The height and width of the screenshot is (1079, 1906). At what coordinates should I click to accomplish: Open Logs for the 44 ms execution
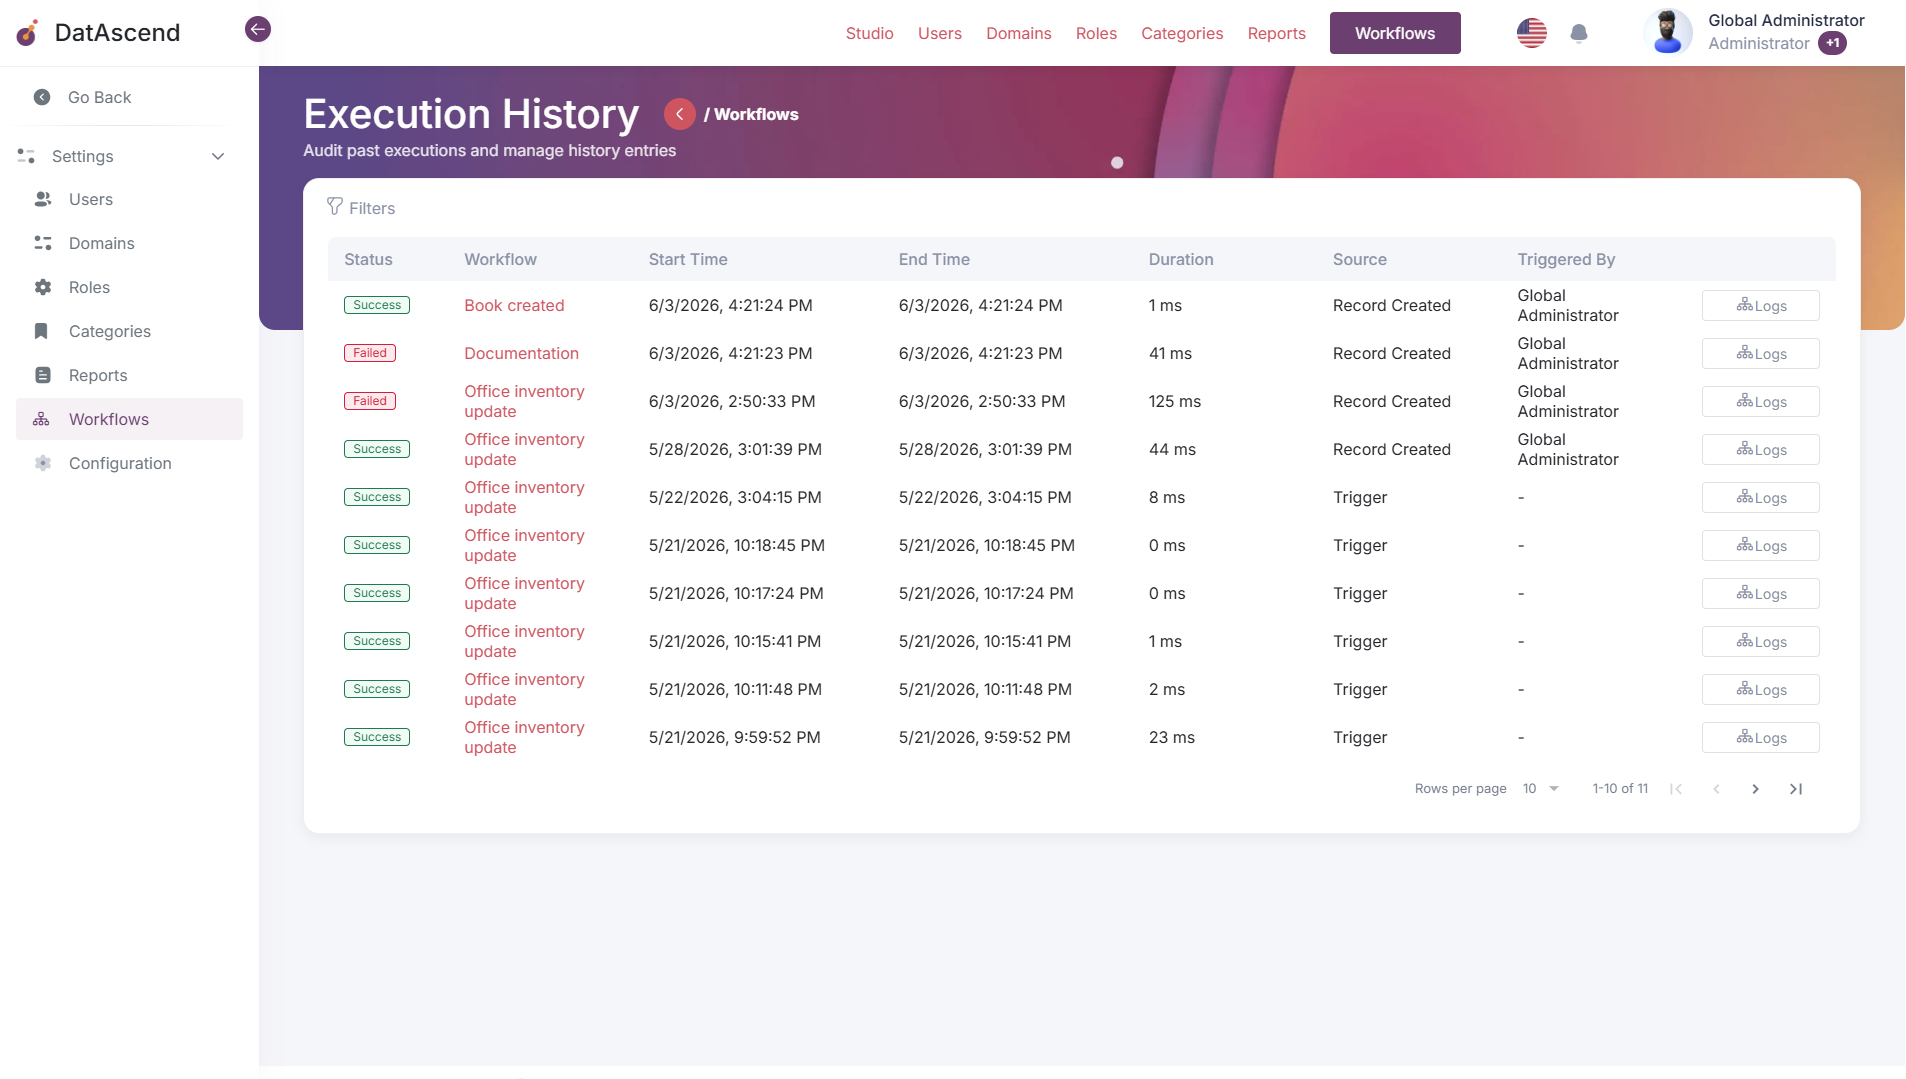pos(1760,449)
